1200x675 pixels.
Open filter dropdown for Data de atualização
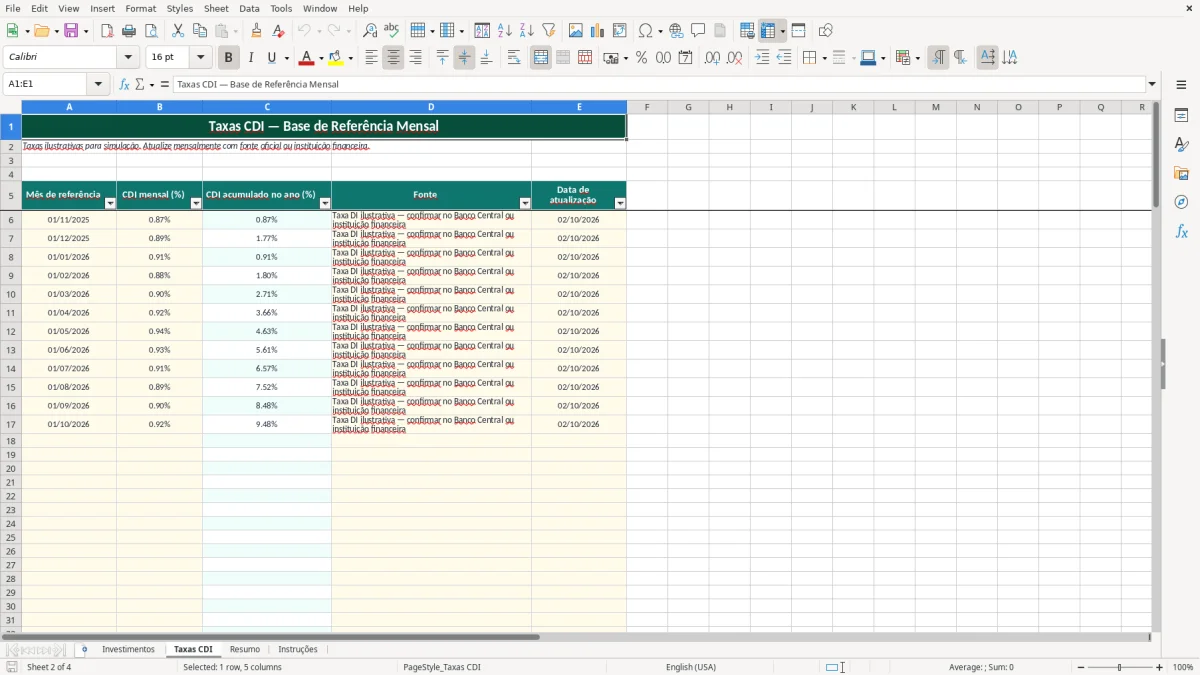point(620,203)
